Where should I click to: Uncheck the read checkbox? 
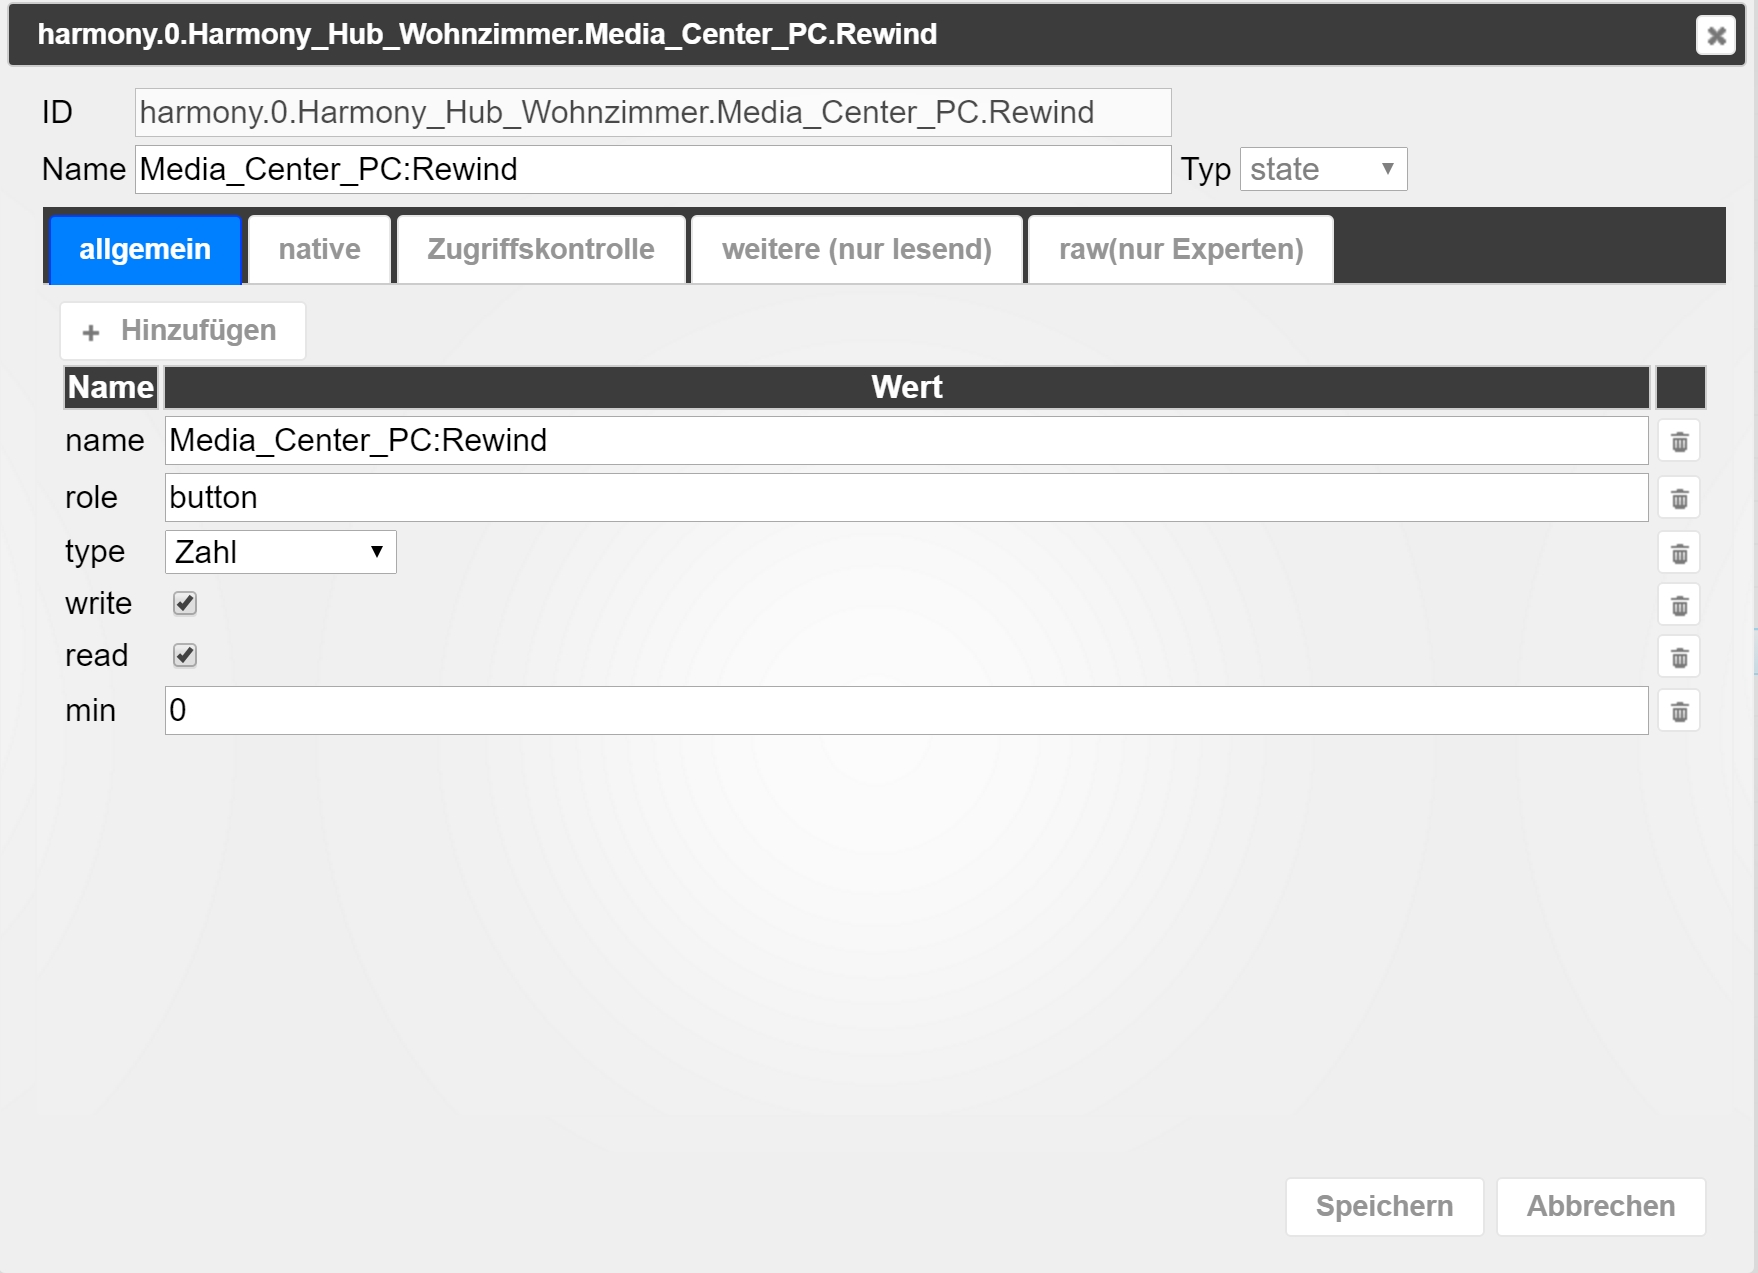pos(185,655)
